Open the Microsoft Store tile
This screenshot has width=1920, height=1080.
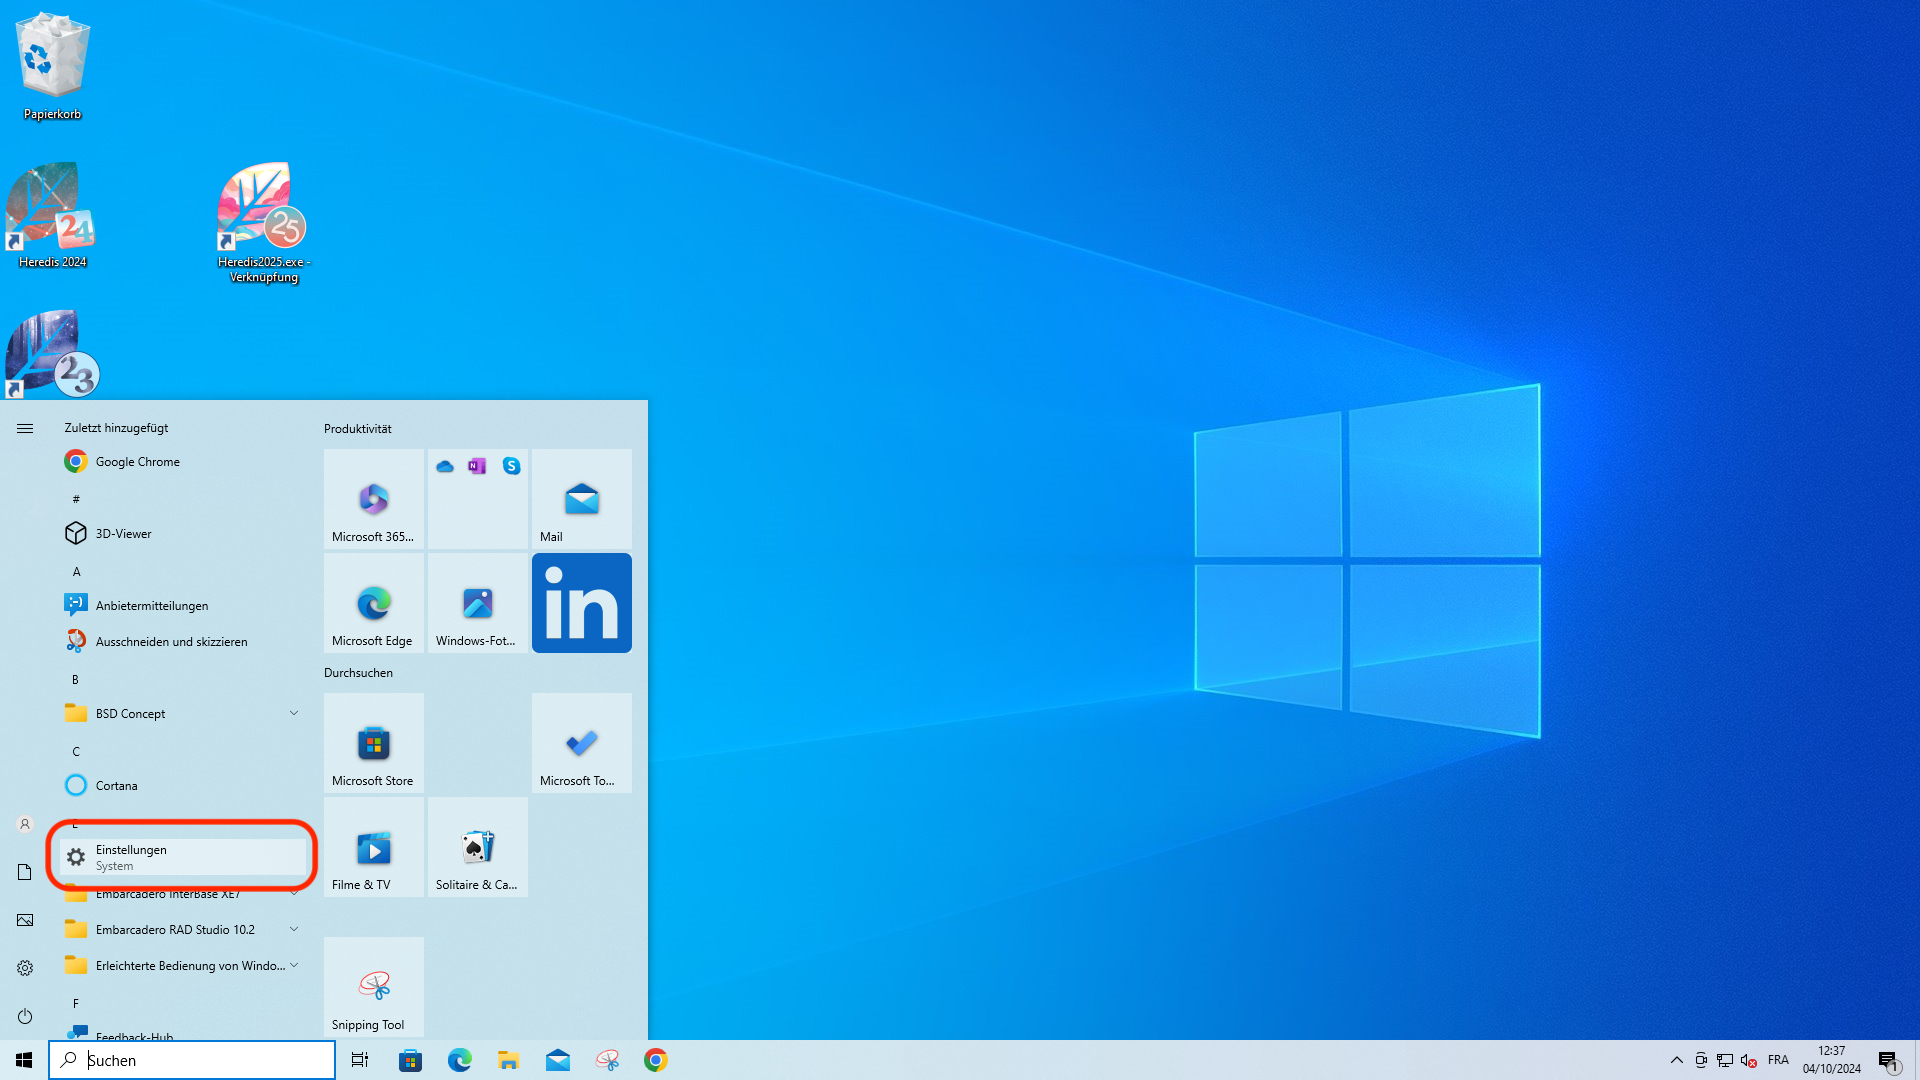[x=373, y=743]
